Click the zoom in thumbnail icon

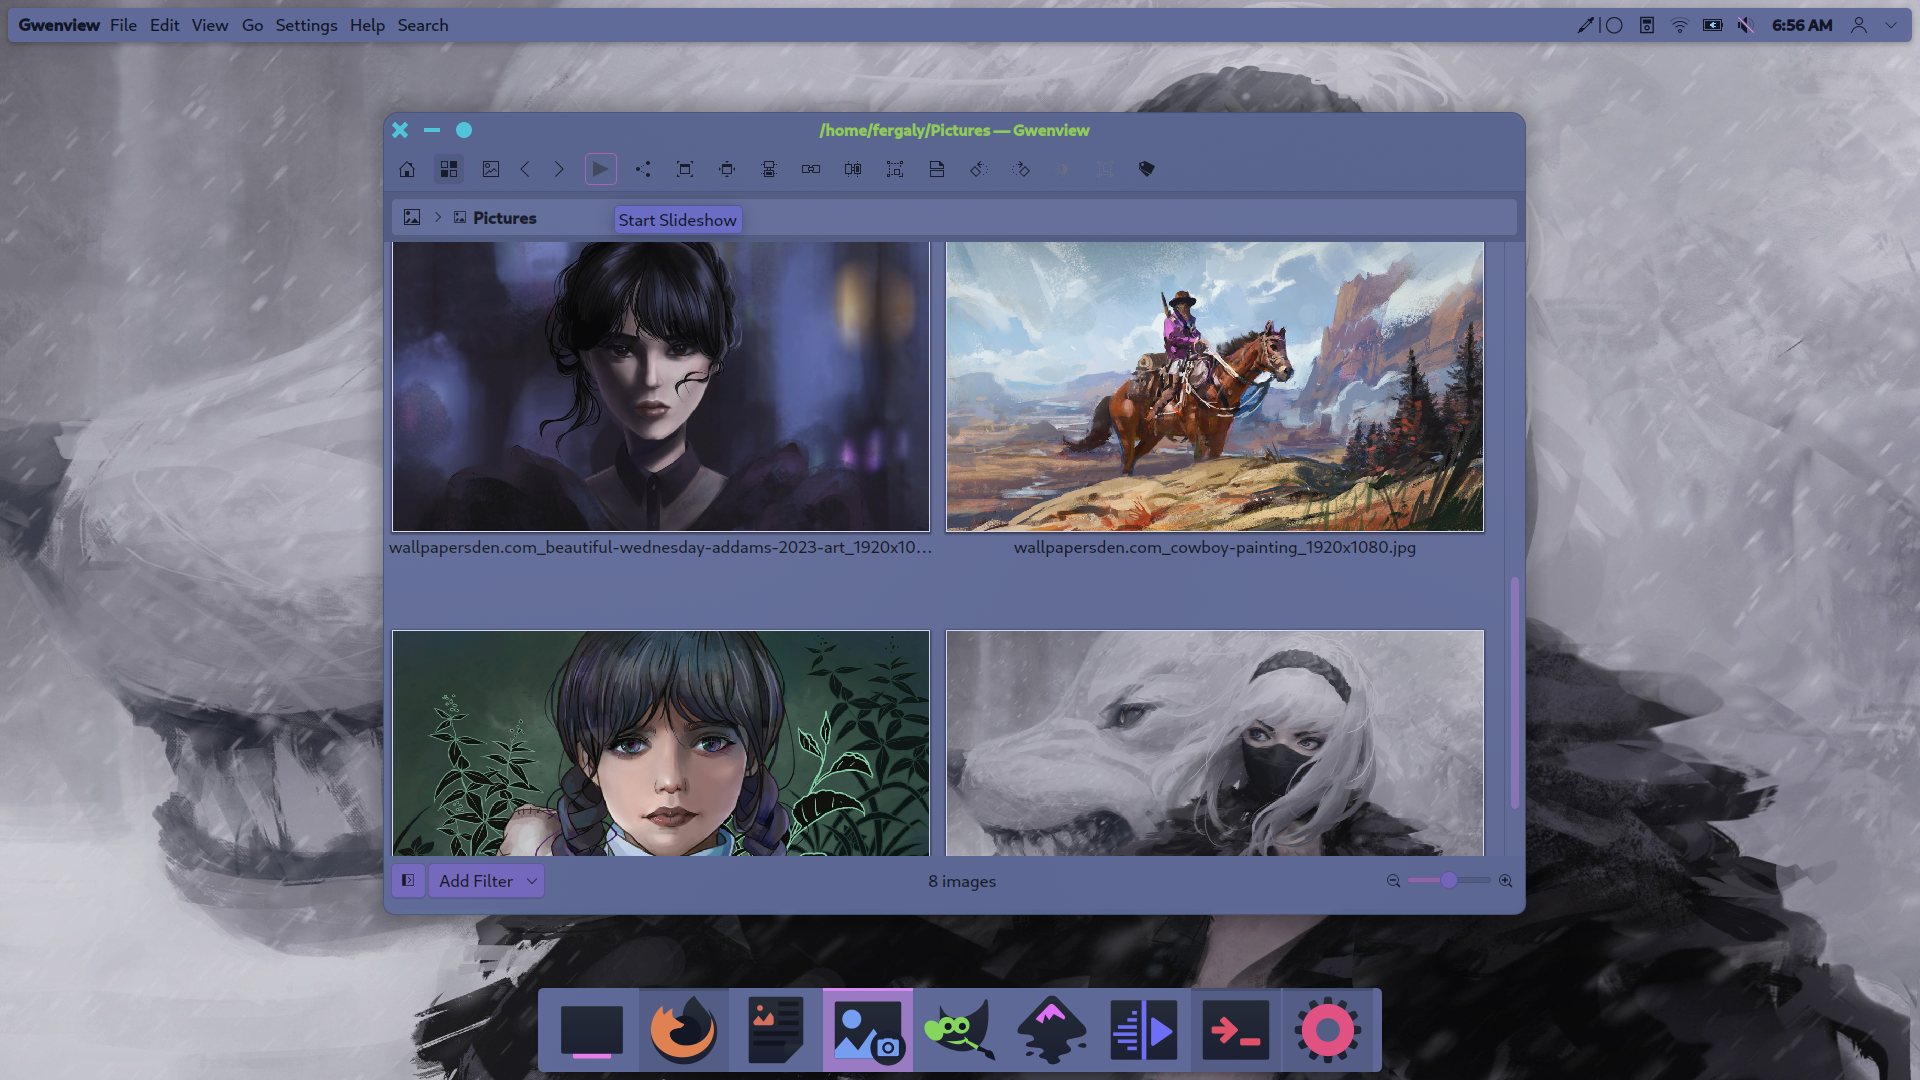1505,881
